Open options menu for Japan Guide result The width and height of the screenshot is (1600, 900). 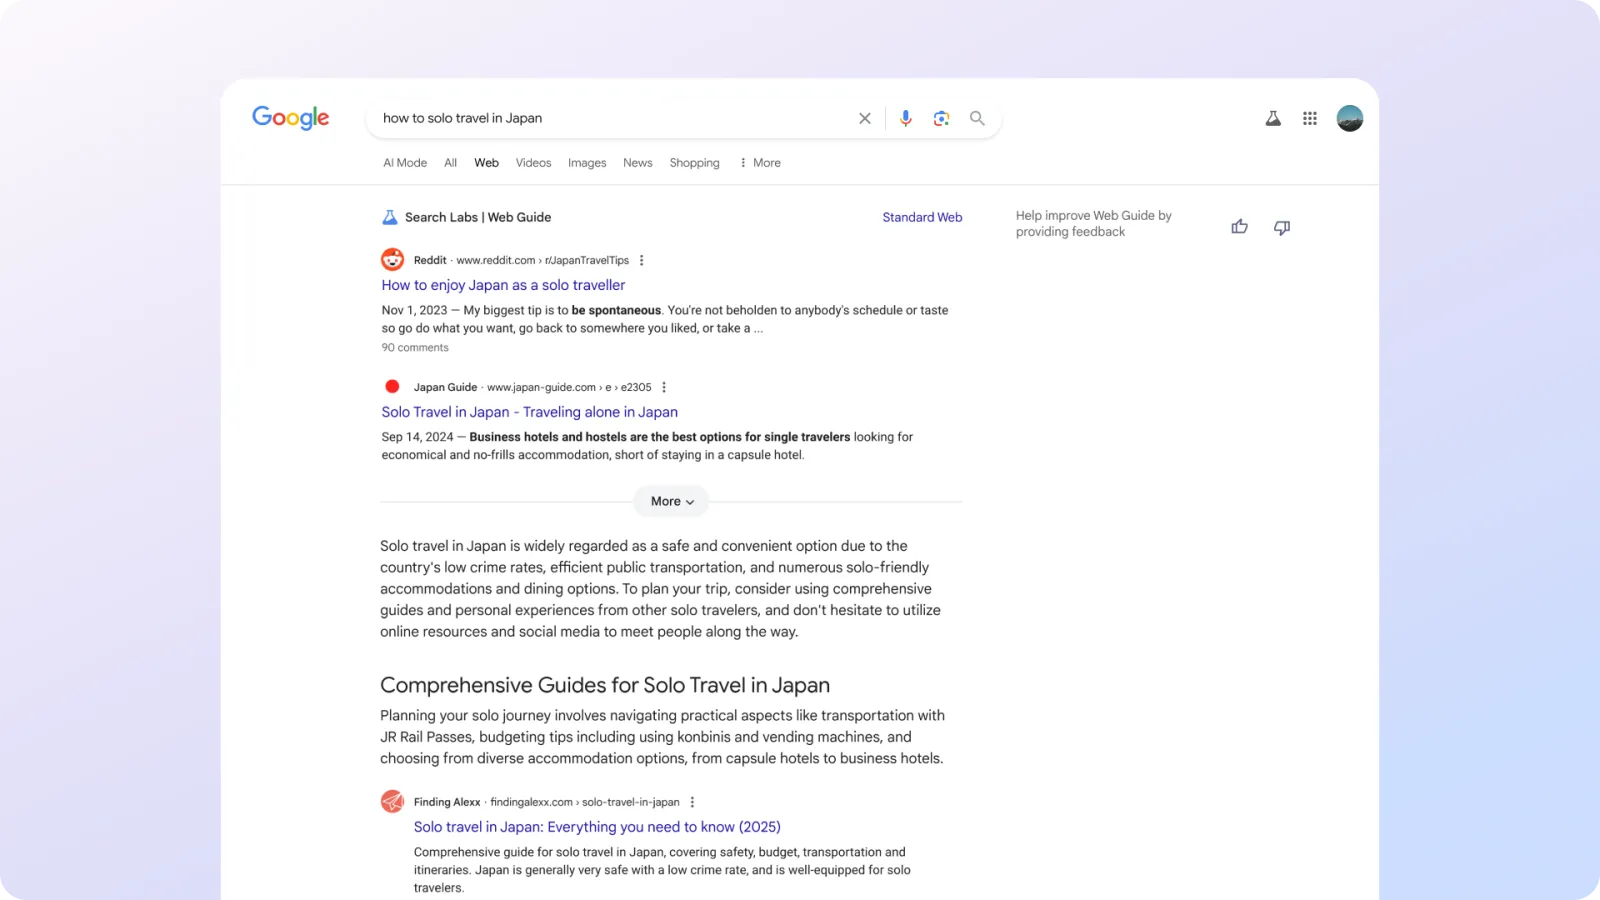click(664, 387)
